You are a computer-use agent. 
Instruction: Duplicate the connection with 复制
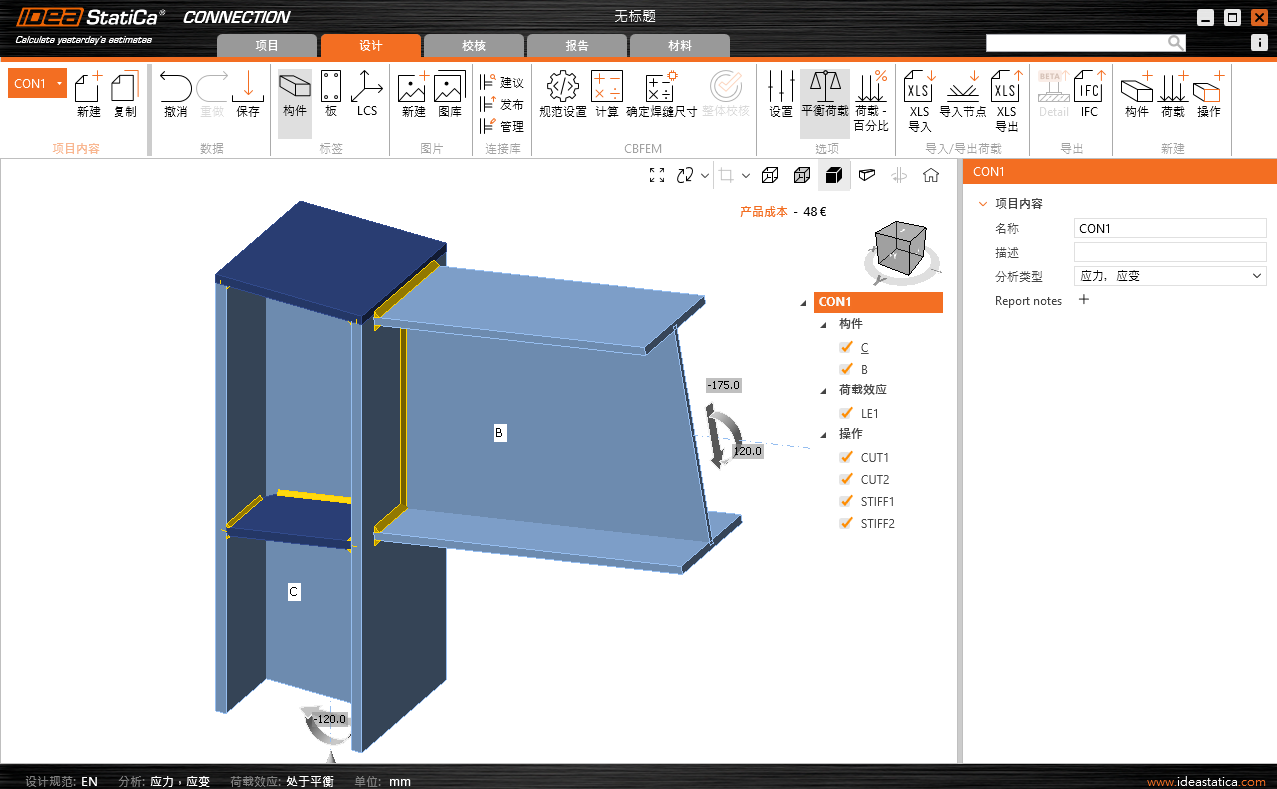(125, 95)
